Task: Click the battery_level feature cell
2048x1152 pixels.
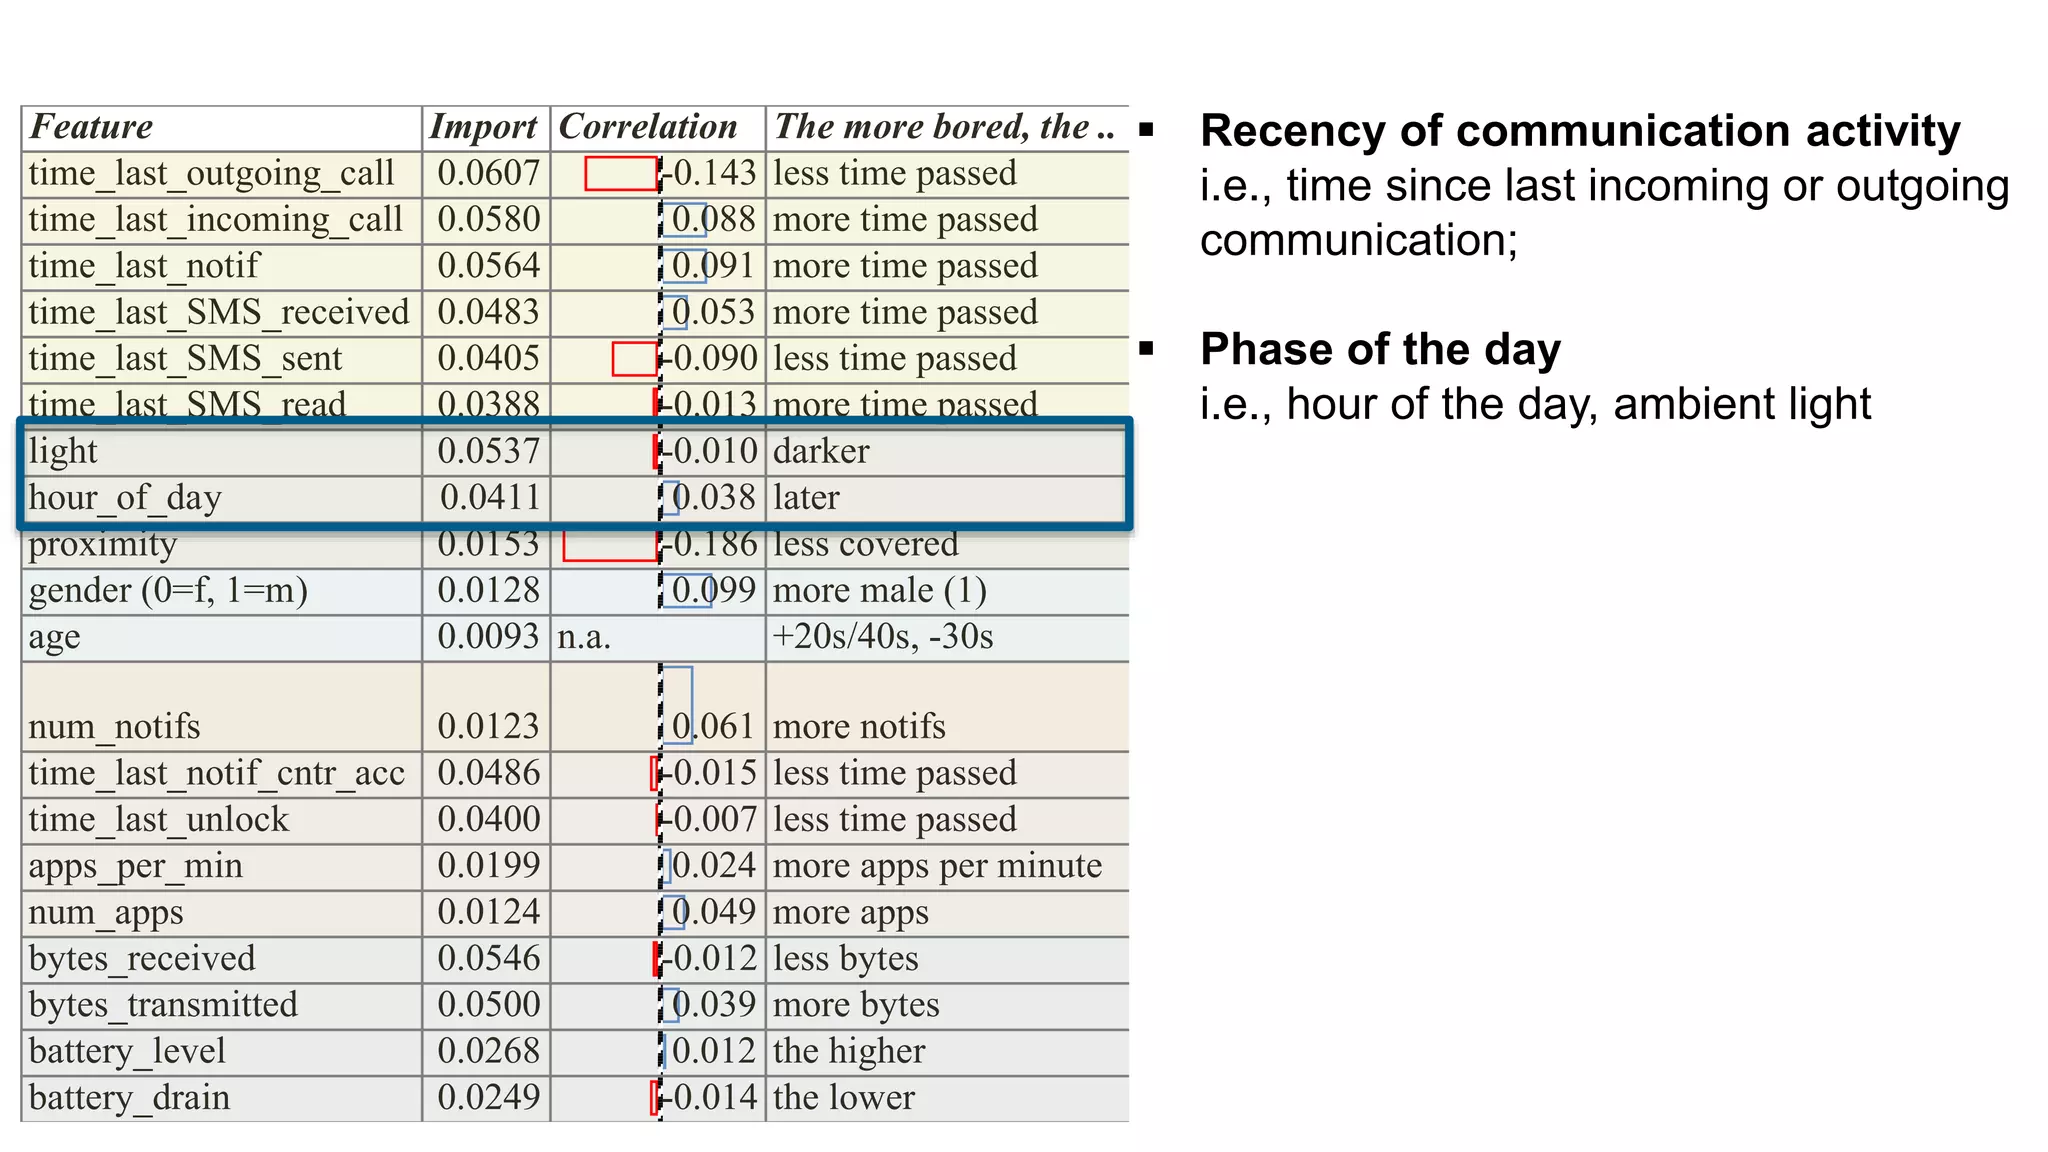Action: (x=221, y=1052)
